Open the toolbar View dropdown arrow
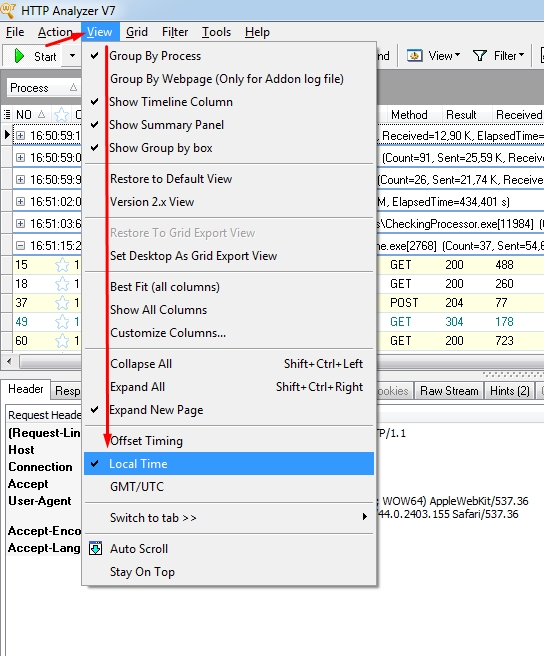544x656 pixels. click(457, 55)
